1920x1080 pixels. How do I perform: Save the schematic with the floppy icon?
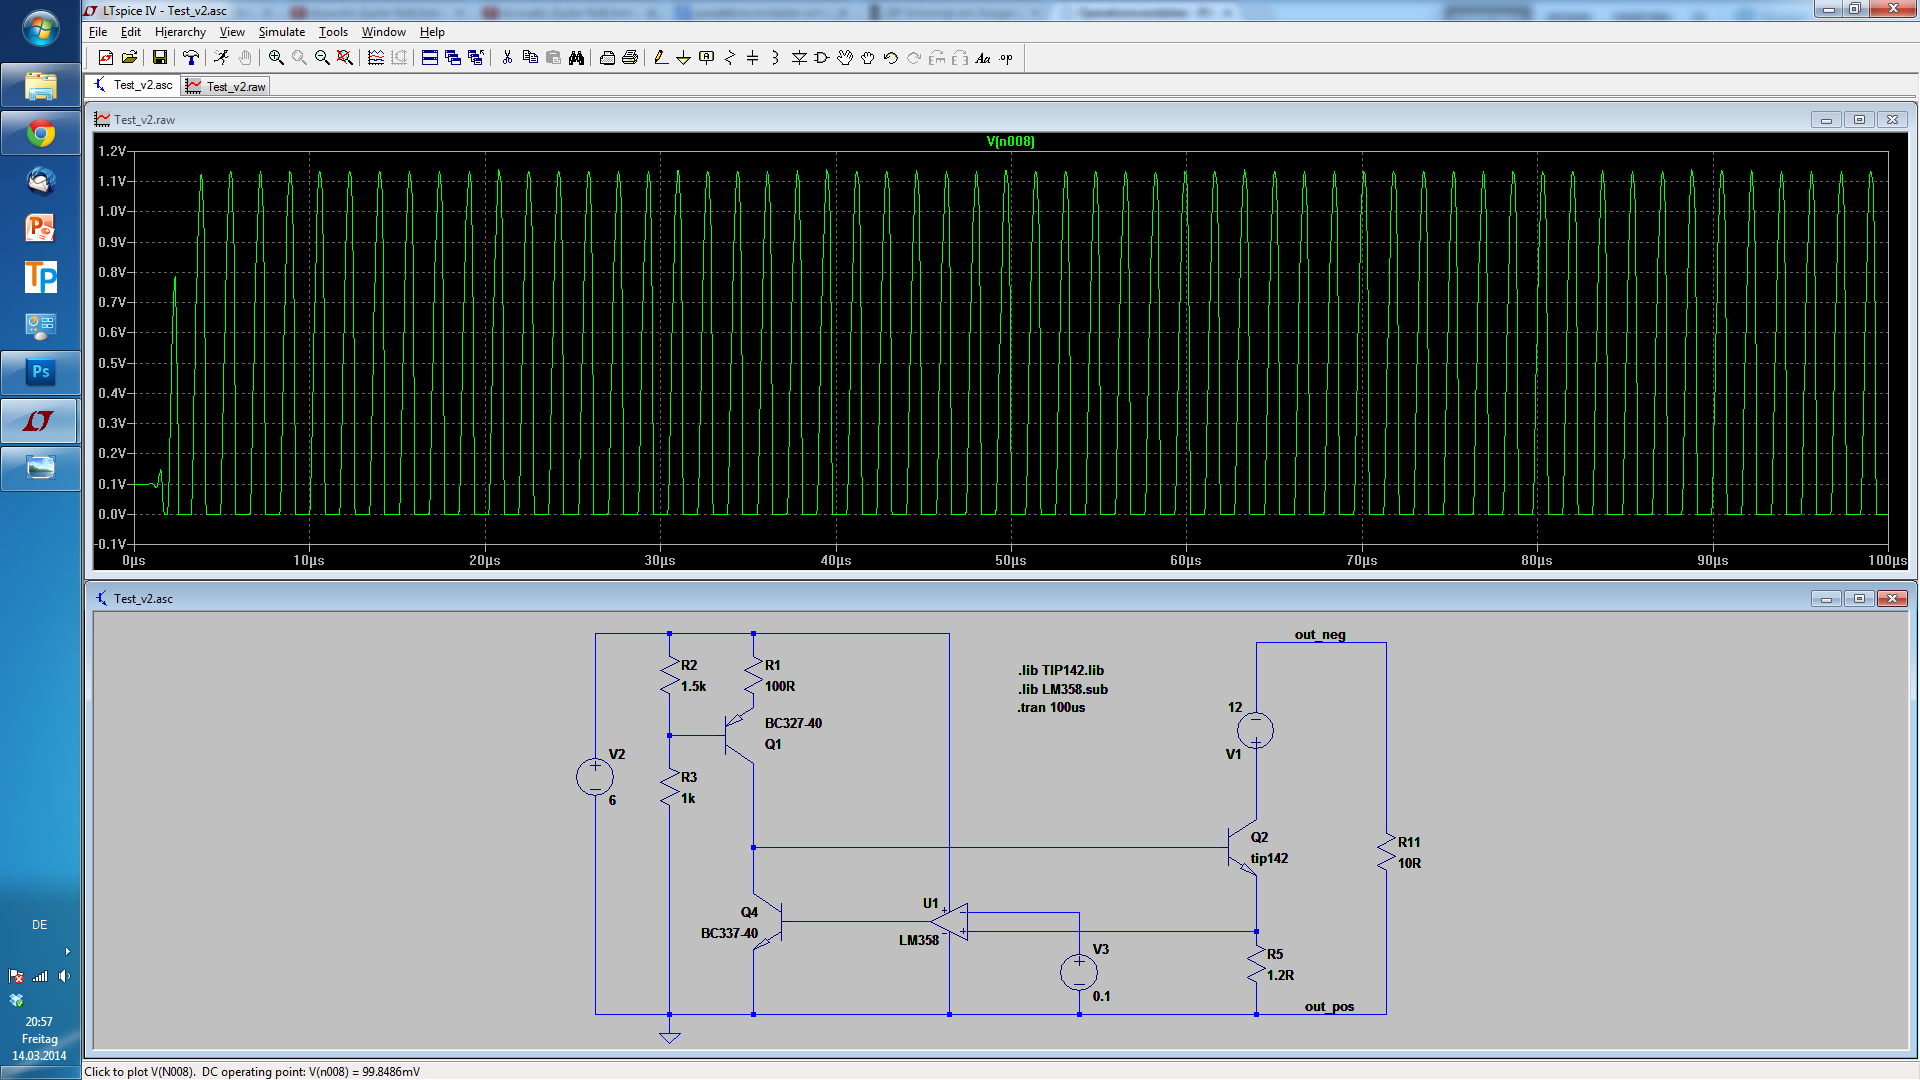point(159,58)
